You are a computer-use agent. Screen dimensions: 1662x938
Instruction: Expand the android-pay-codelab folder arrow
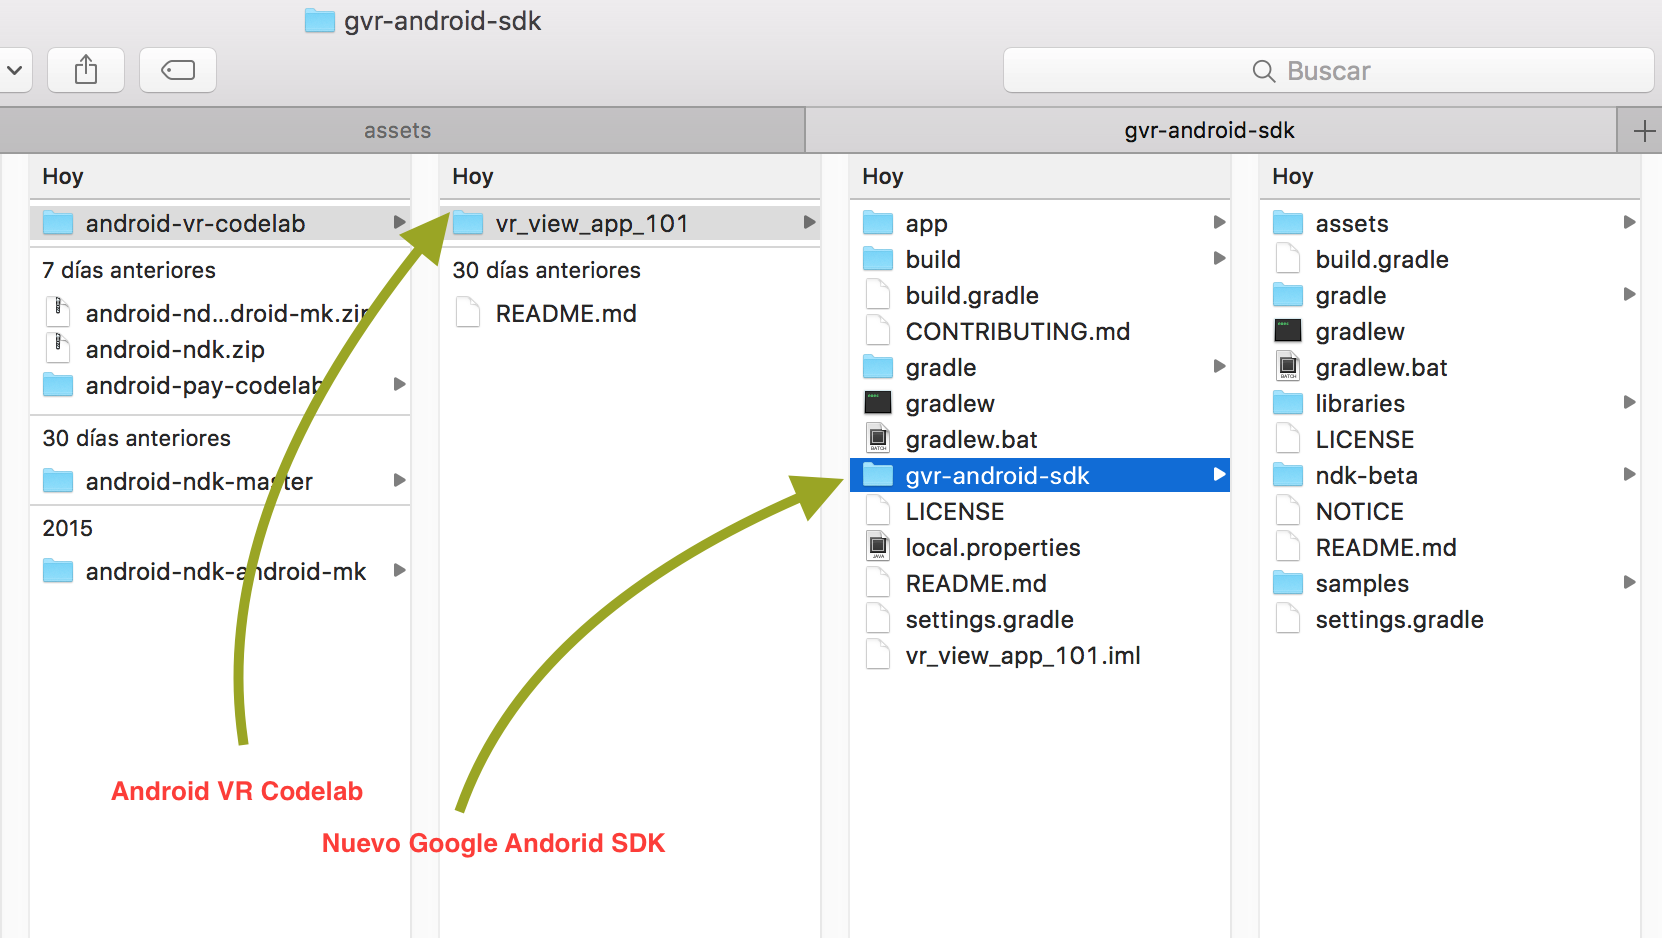399,384
